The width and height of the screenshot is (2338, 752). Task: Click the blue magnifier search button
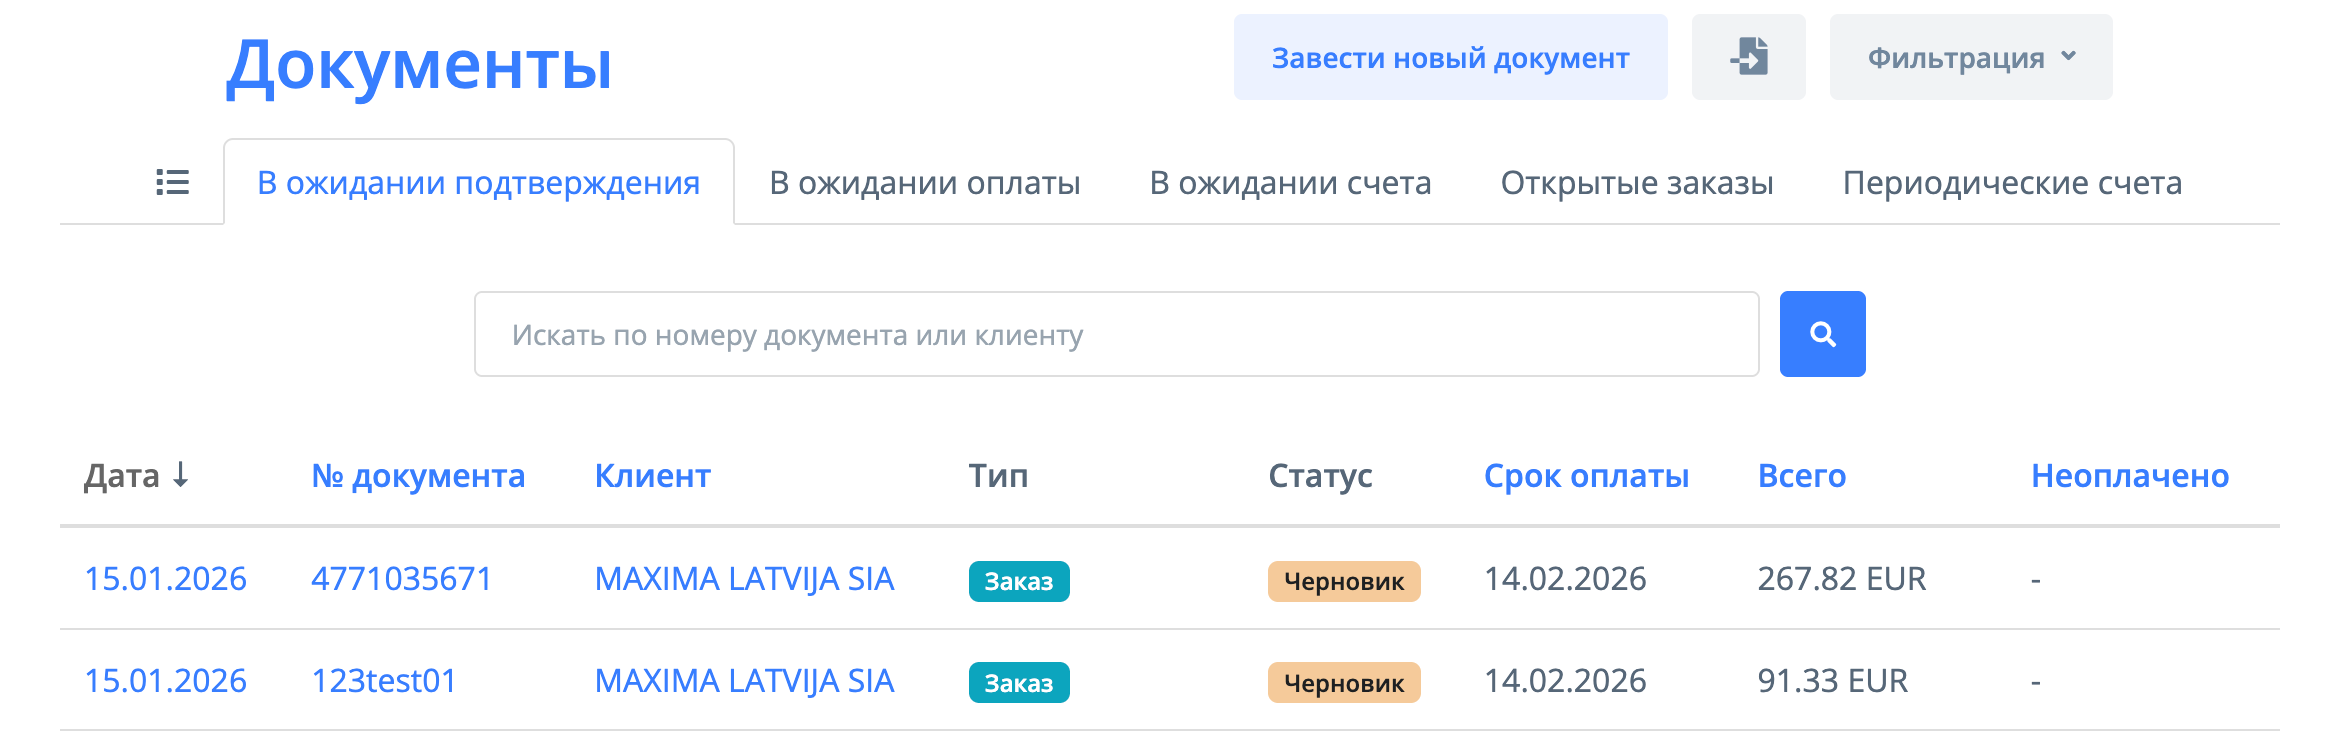pos(1822,334)
